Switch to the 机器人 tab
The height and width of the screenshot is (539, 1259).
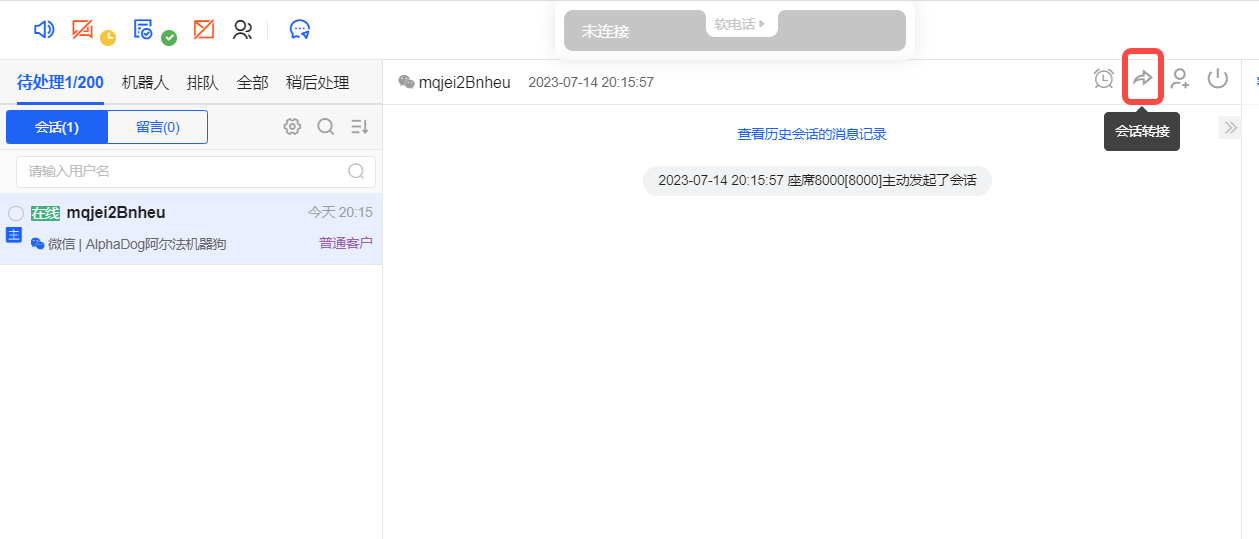[x=145, y=83]
